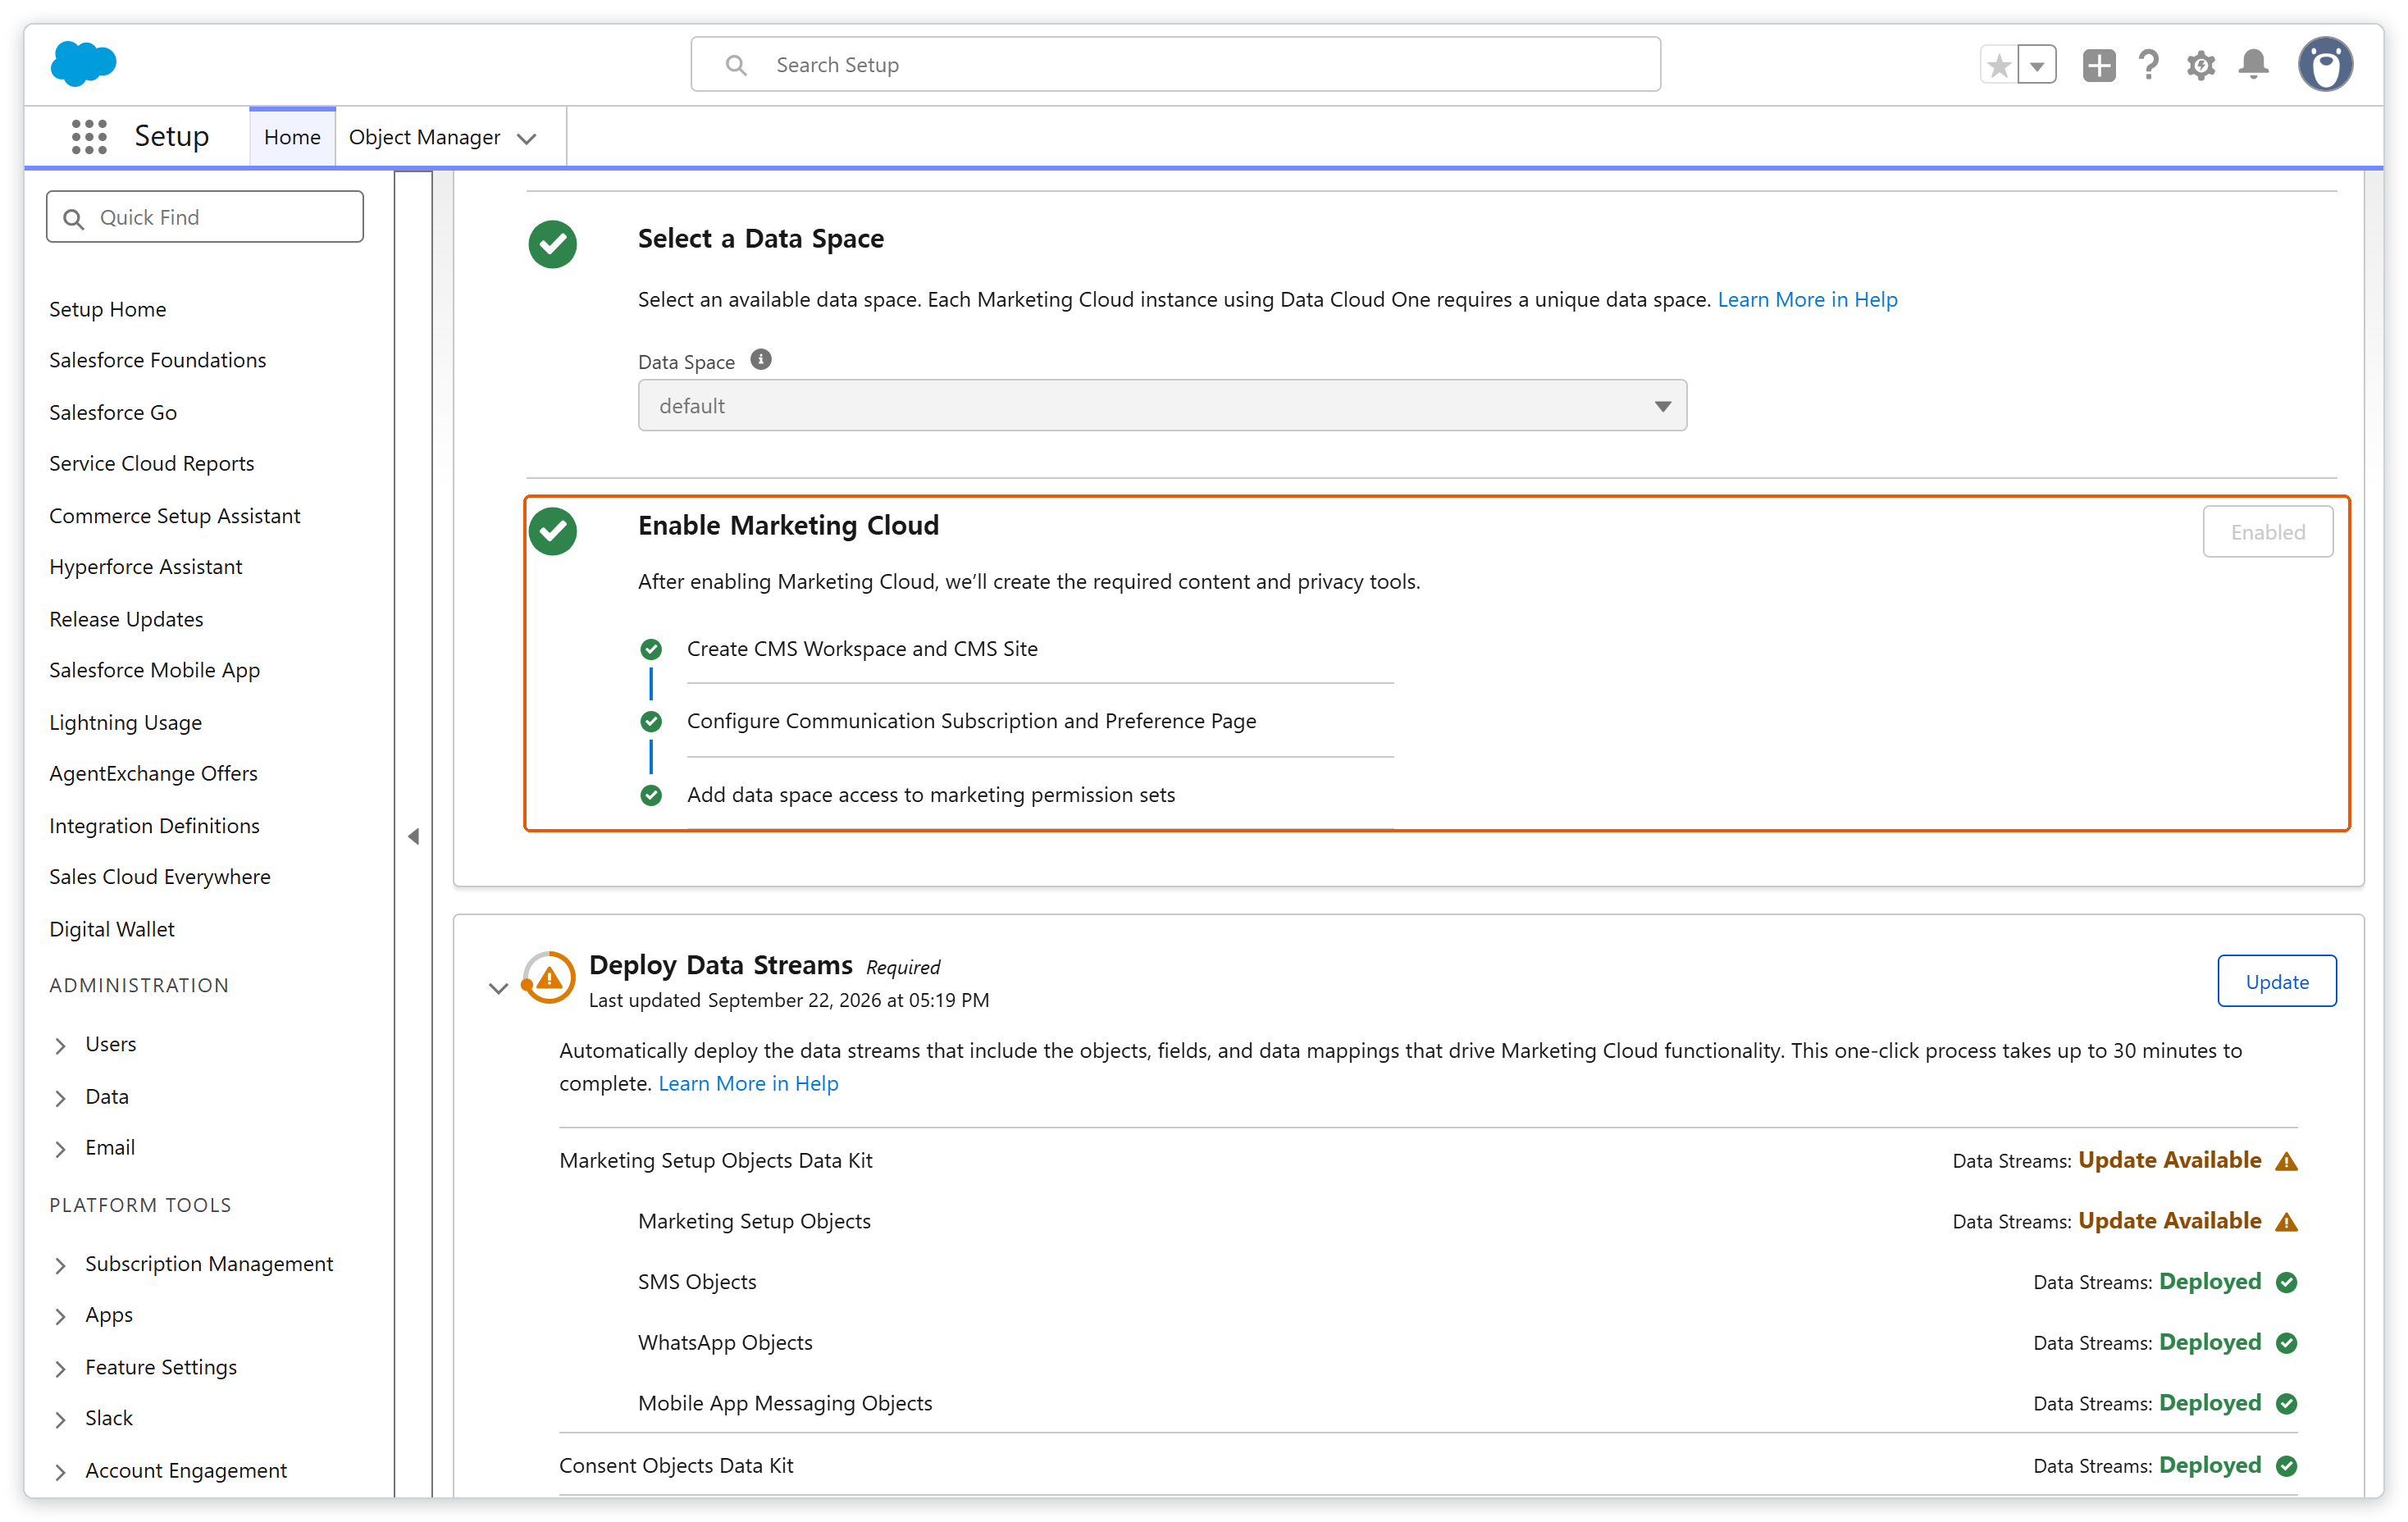Image resolution: width=2408 pixels, height=1522 pixels.
Task: Click deployed check icon for SMS Objects
Action: (2286, 1282)
